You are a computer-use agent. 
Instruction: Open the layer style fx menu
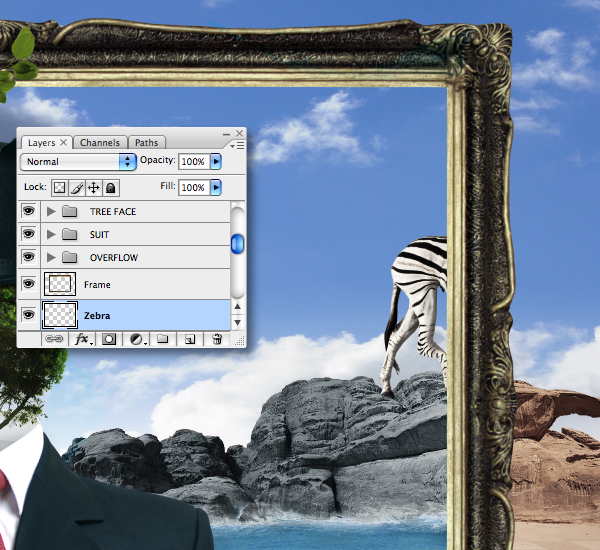click(82, 339)
